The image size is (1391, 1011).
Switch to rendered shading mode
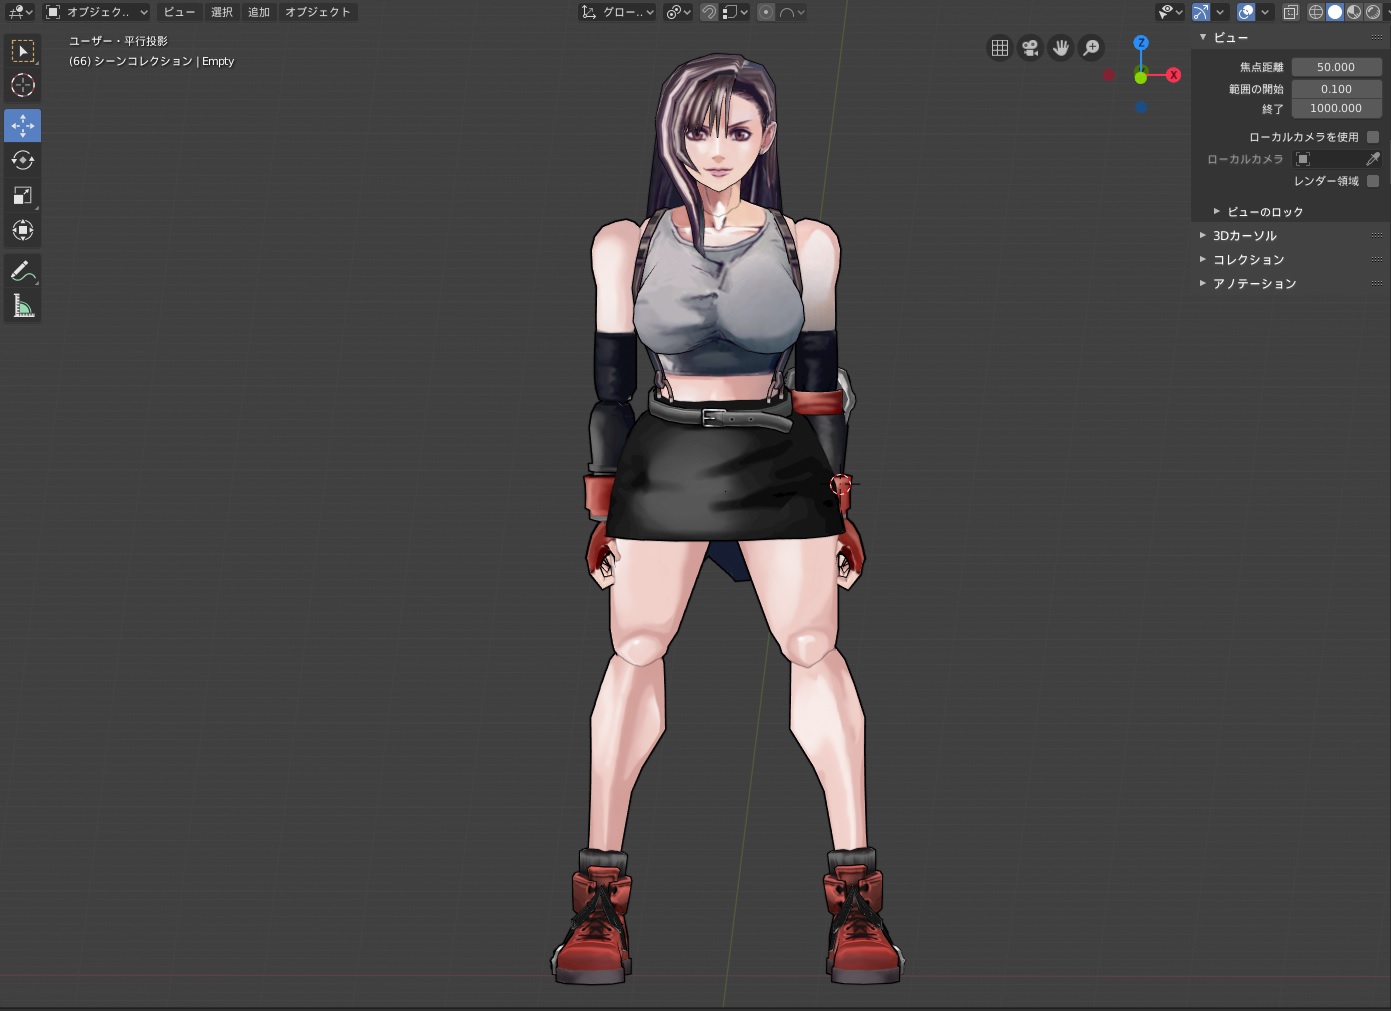[1373, 12]
